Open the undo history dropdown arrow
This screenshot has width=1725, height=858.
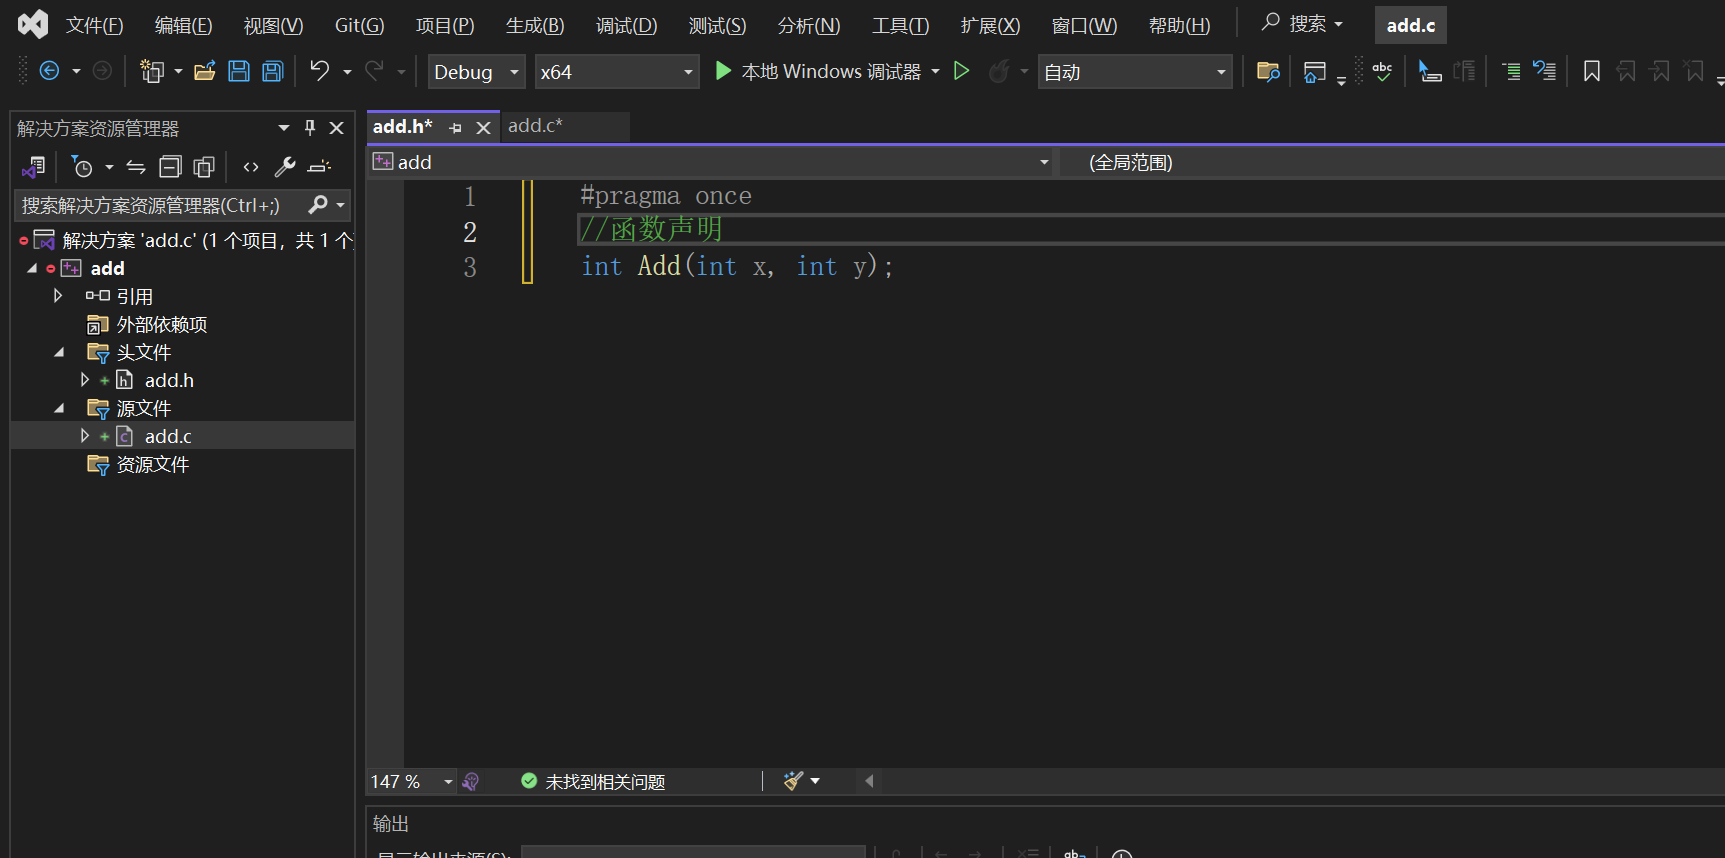pos(347,72)
